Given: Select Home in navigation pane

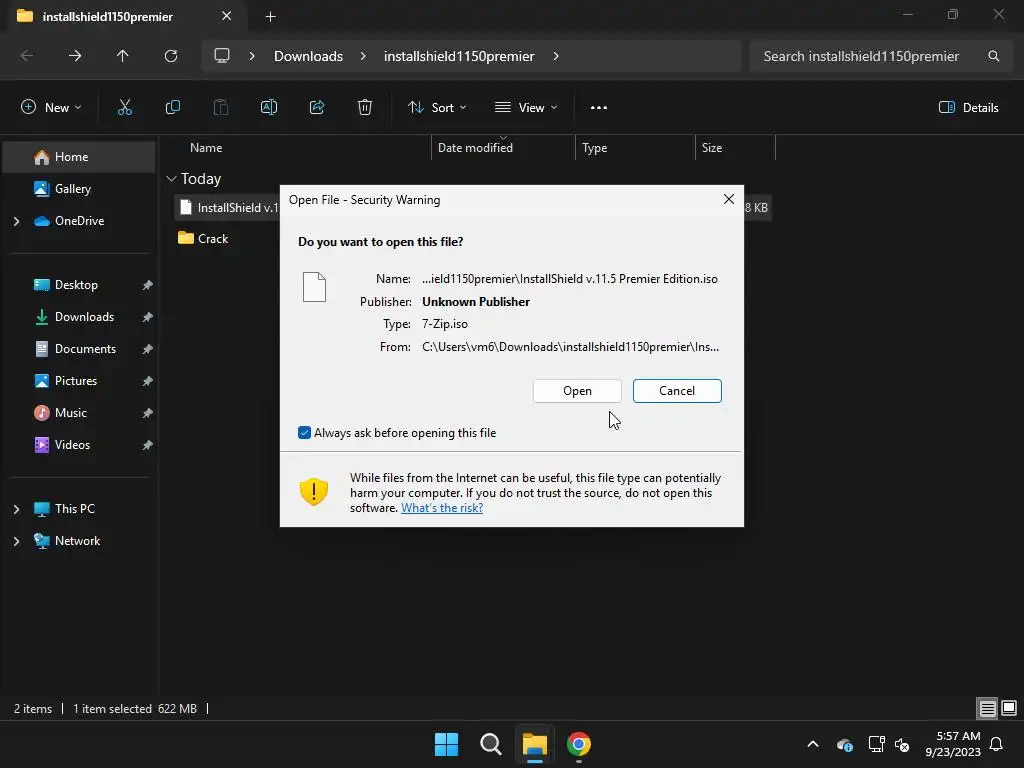Looking at the screenshot, I should pos(79,157).
